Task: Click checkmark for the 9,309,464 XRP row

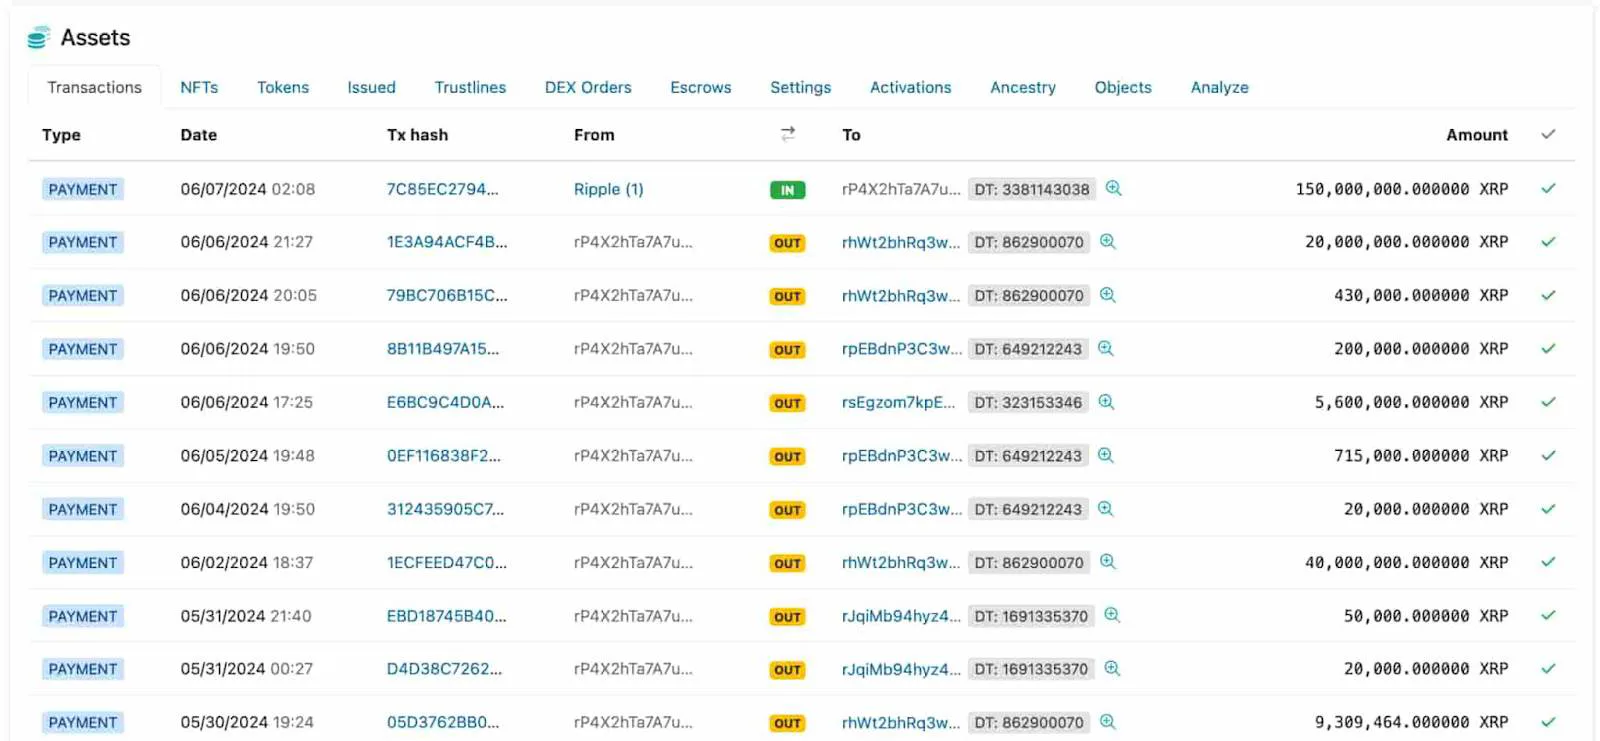Action: [1548, 722]
